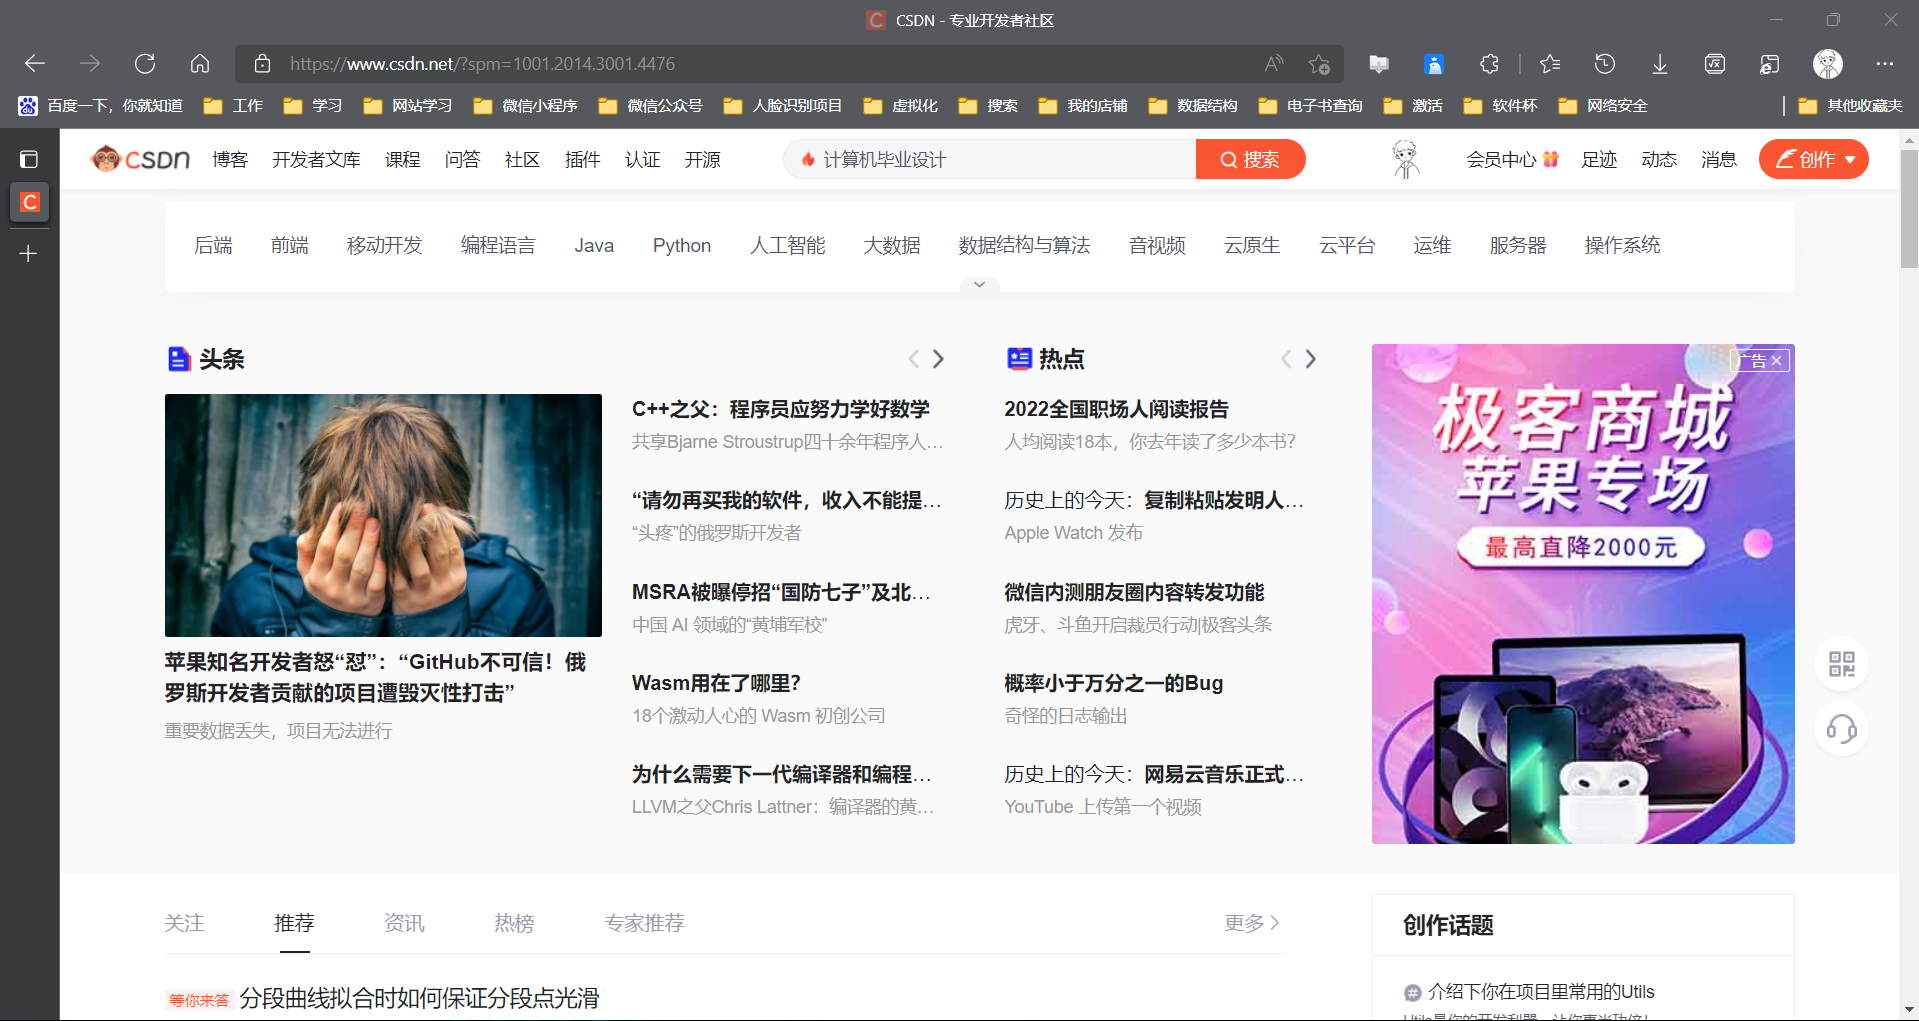Go to next 热点 page arrow
This screenshot has width=1919, height=1021.
tap(1311, 359)
